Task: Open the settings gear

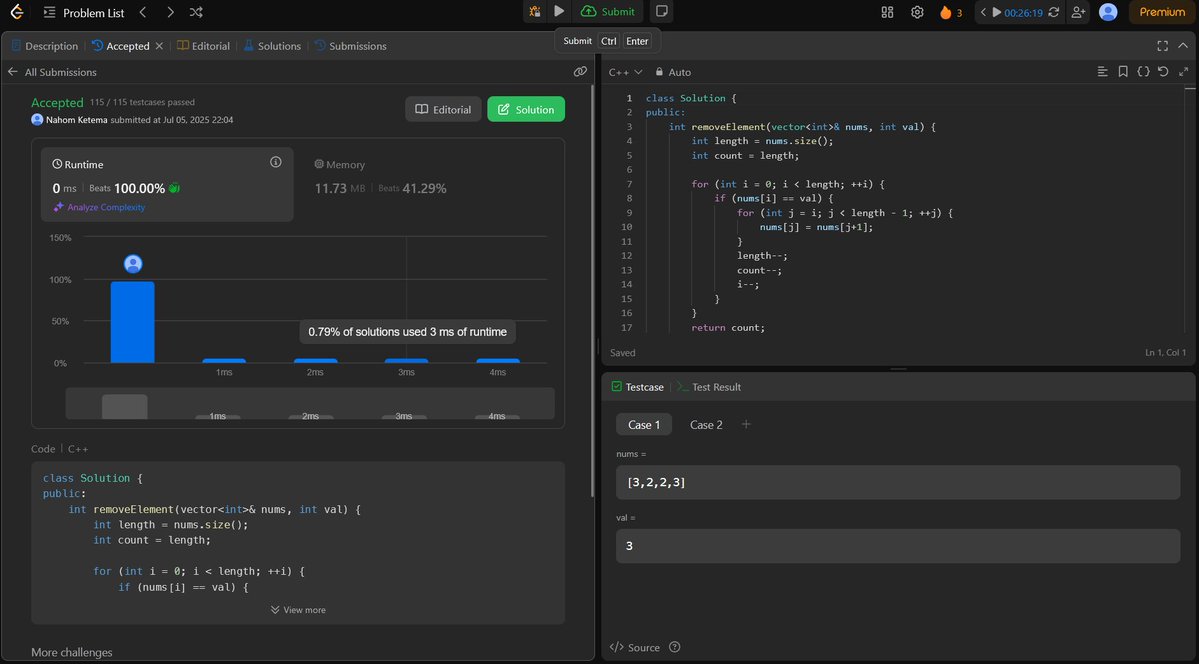Action: click(x=917, y=12)
